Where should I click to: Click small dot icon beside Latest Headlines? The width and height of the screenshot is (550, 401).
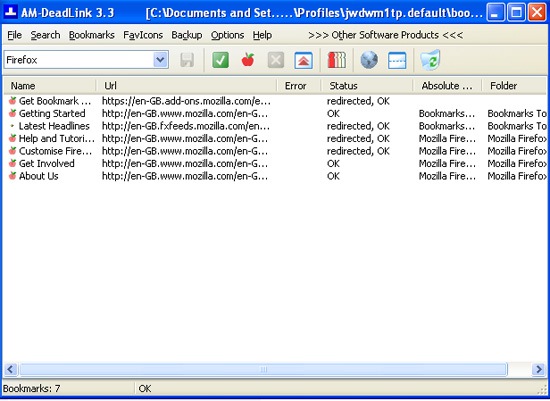(x=13, y=126)
